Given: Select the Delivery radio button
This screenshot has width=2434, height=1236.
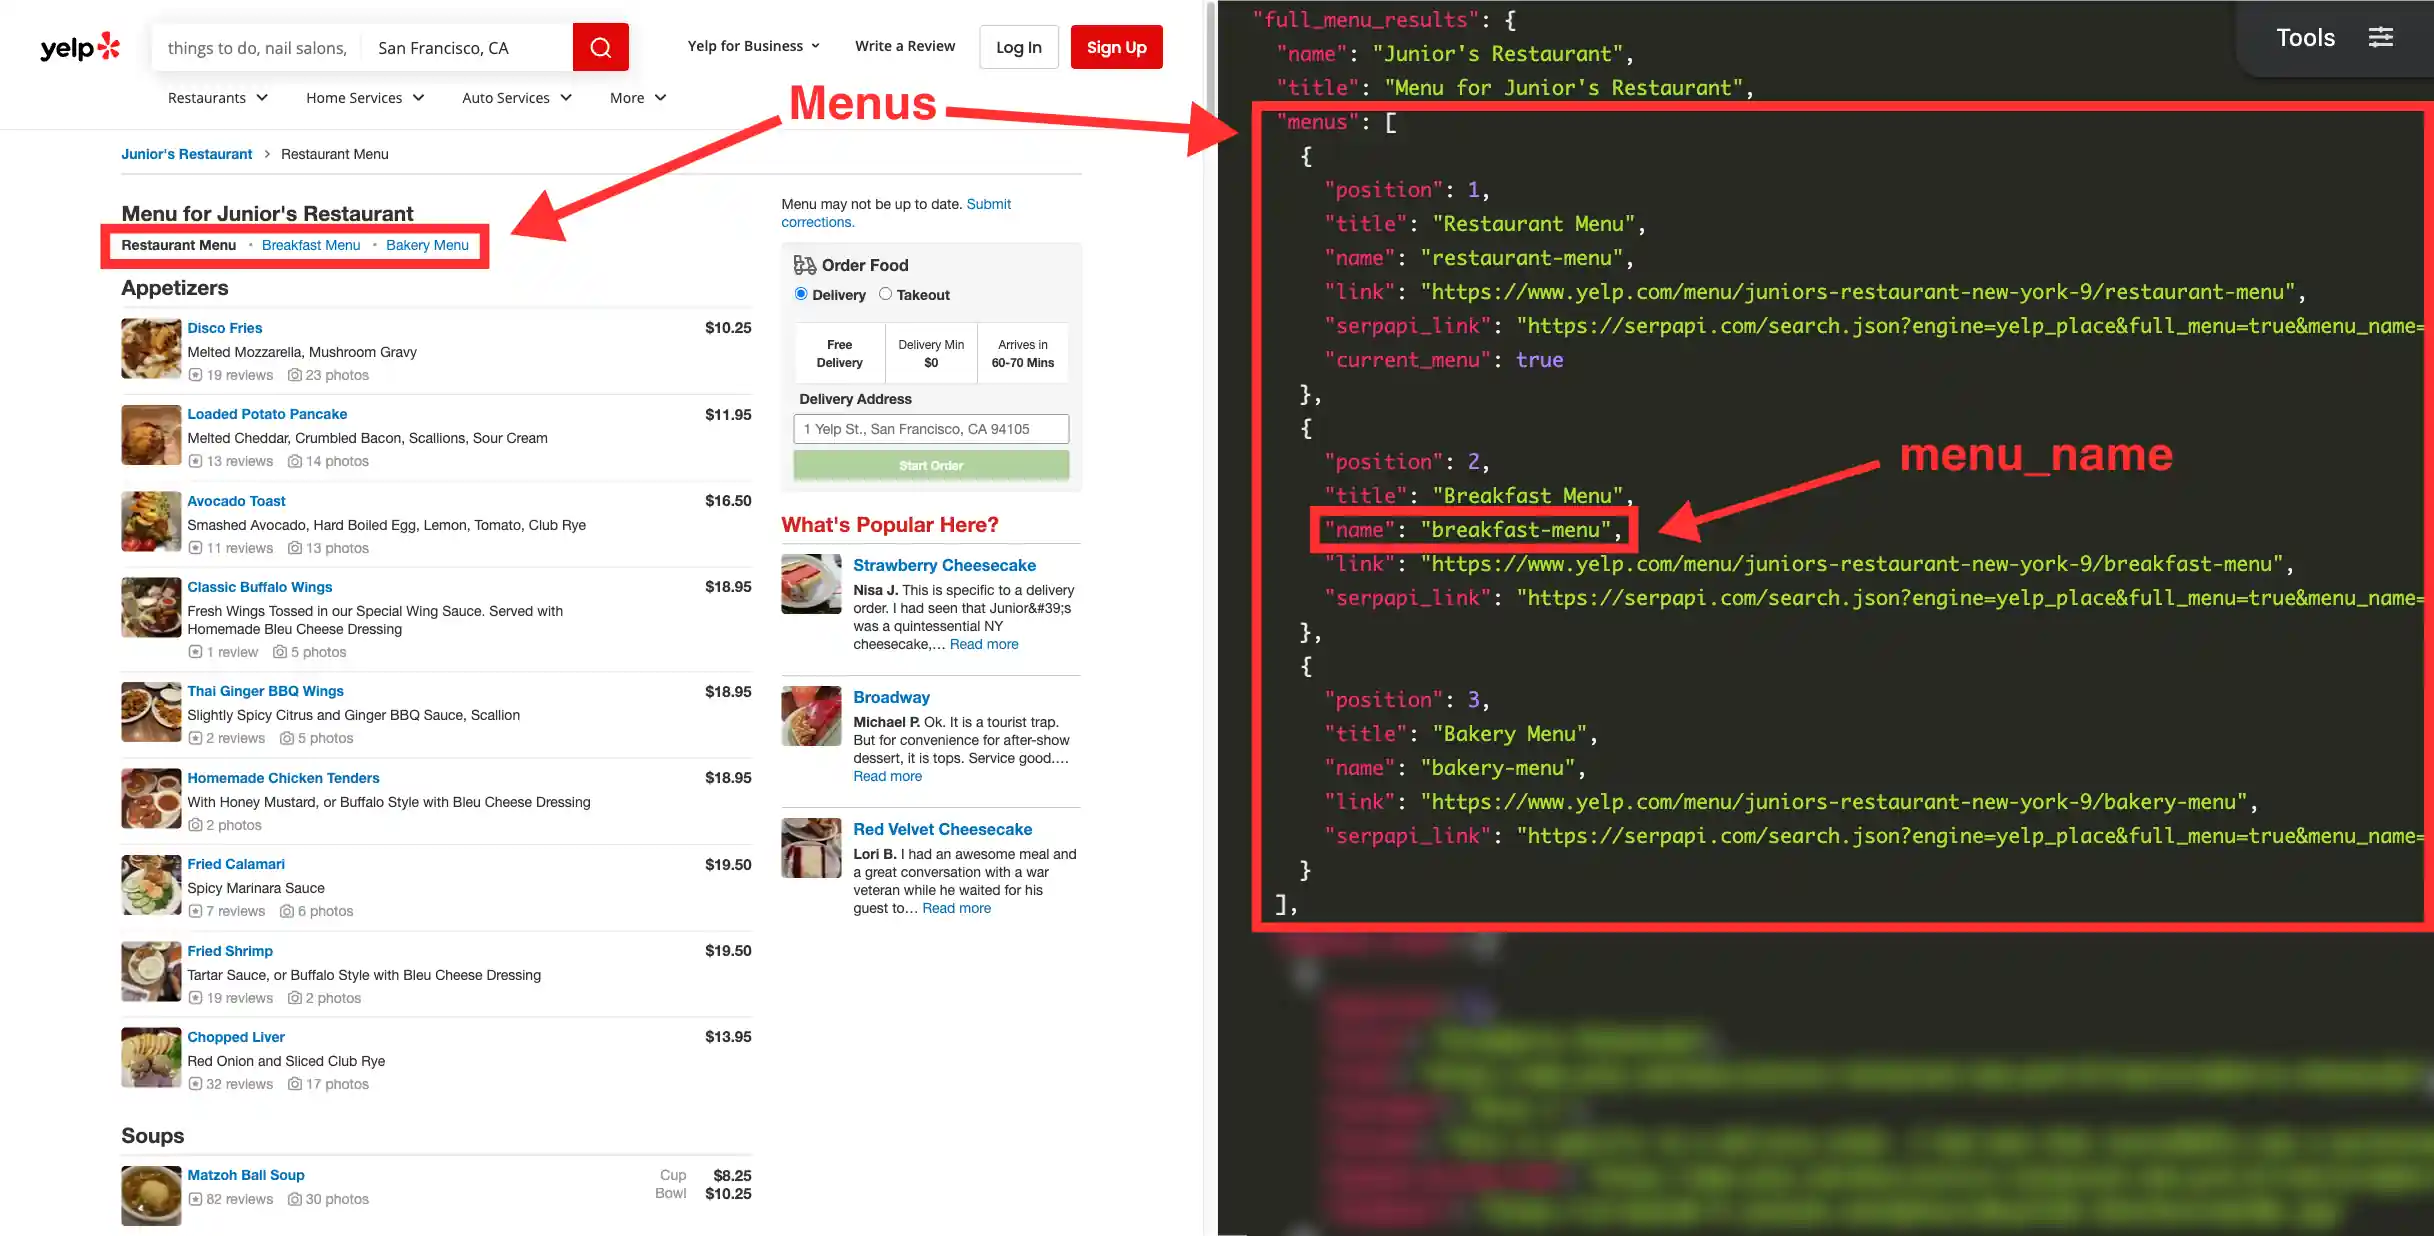Looking at the screenshot, I should pyautogui.click(x=801, y=294).
